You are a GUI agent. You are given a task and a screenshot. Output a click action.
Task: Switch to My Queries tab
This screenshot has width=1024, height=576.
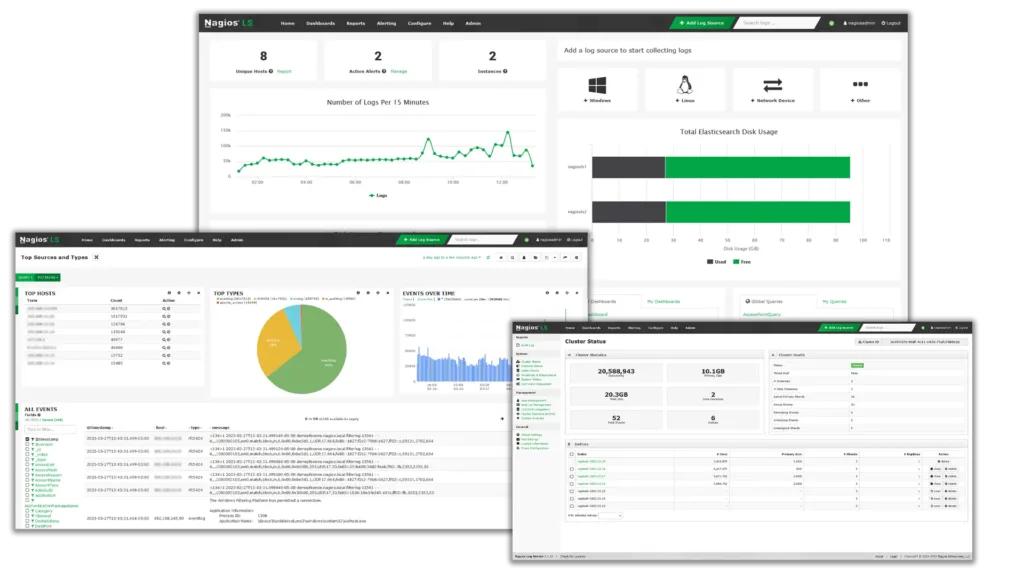point(834,302)
